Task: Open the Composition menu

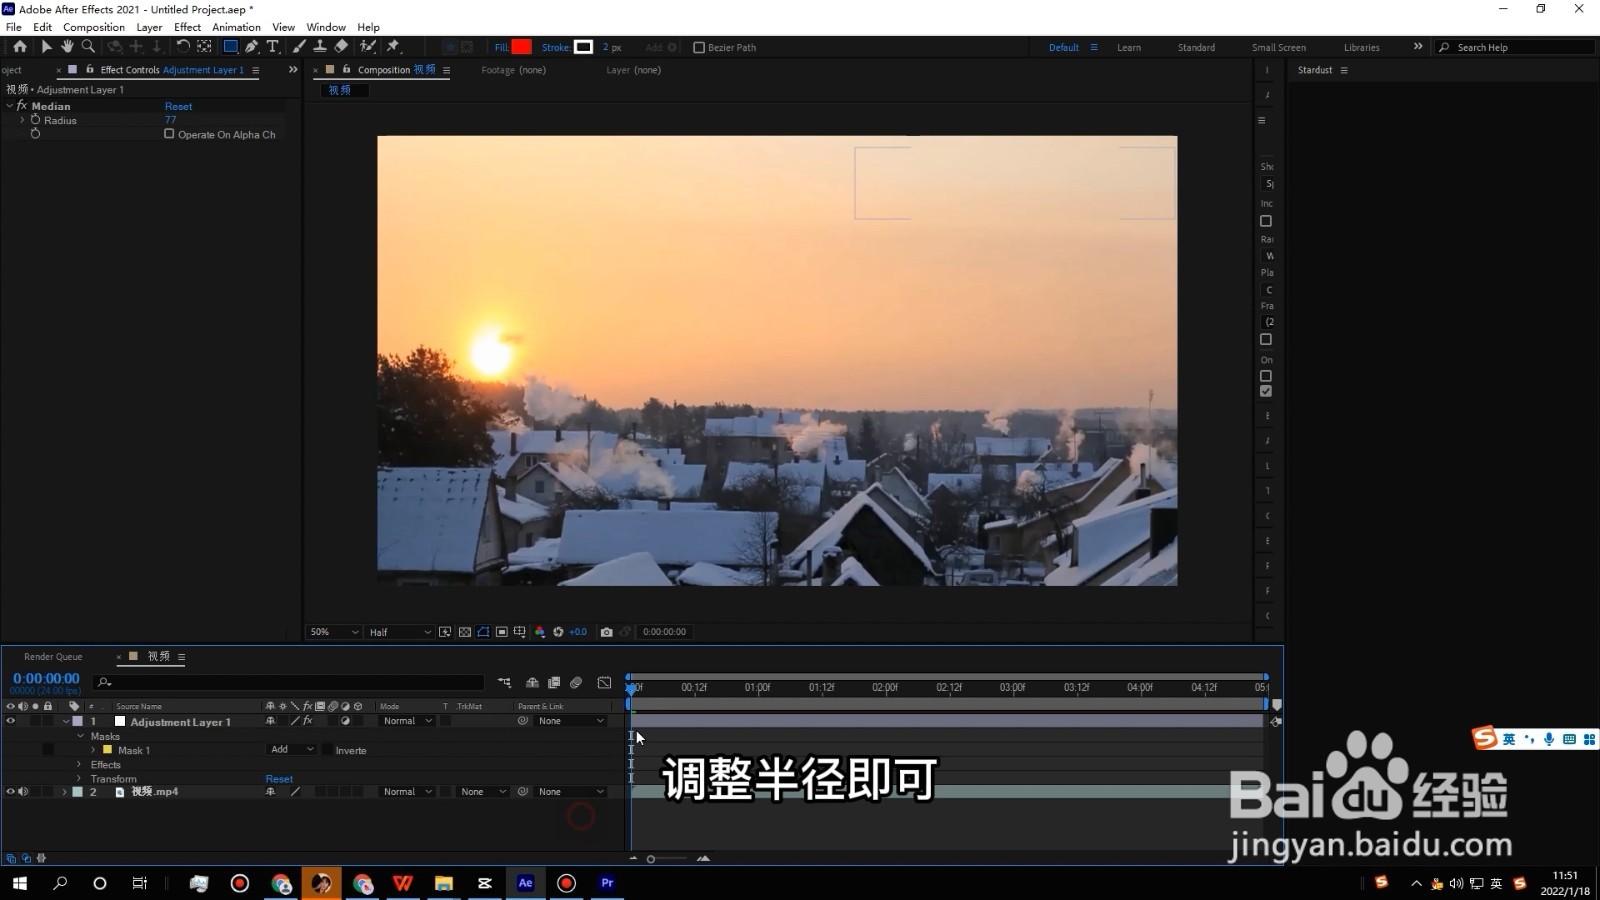Action: (93, 27)
